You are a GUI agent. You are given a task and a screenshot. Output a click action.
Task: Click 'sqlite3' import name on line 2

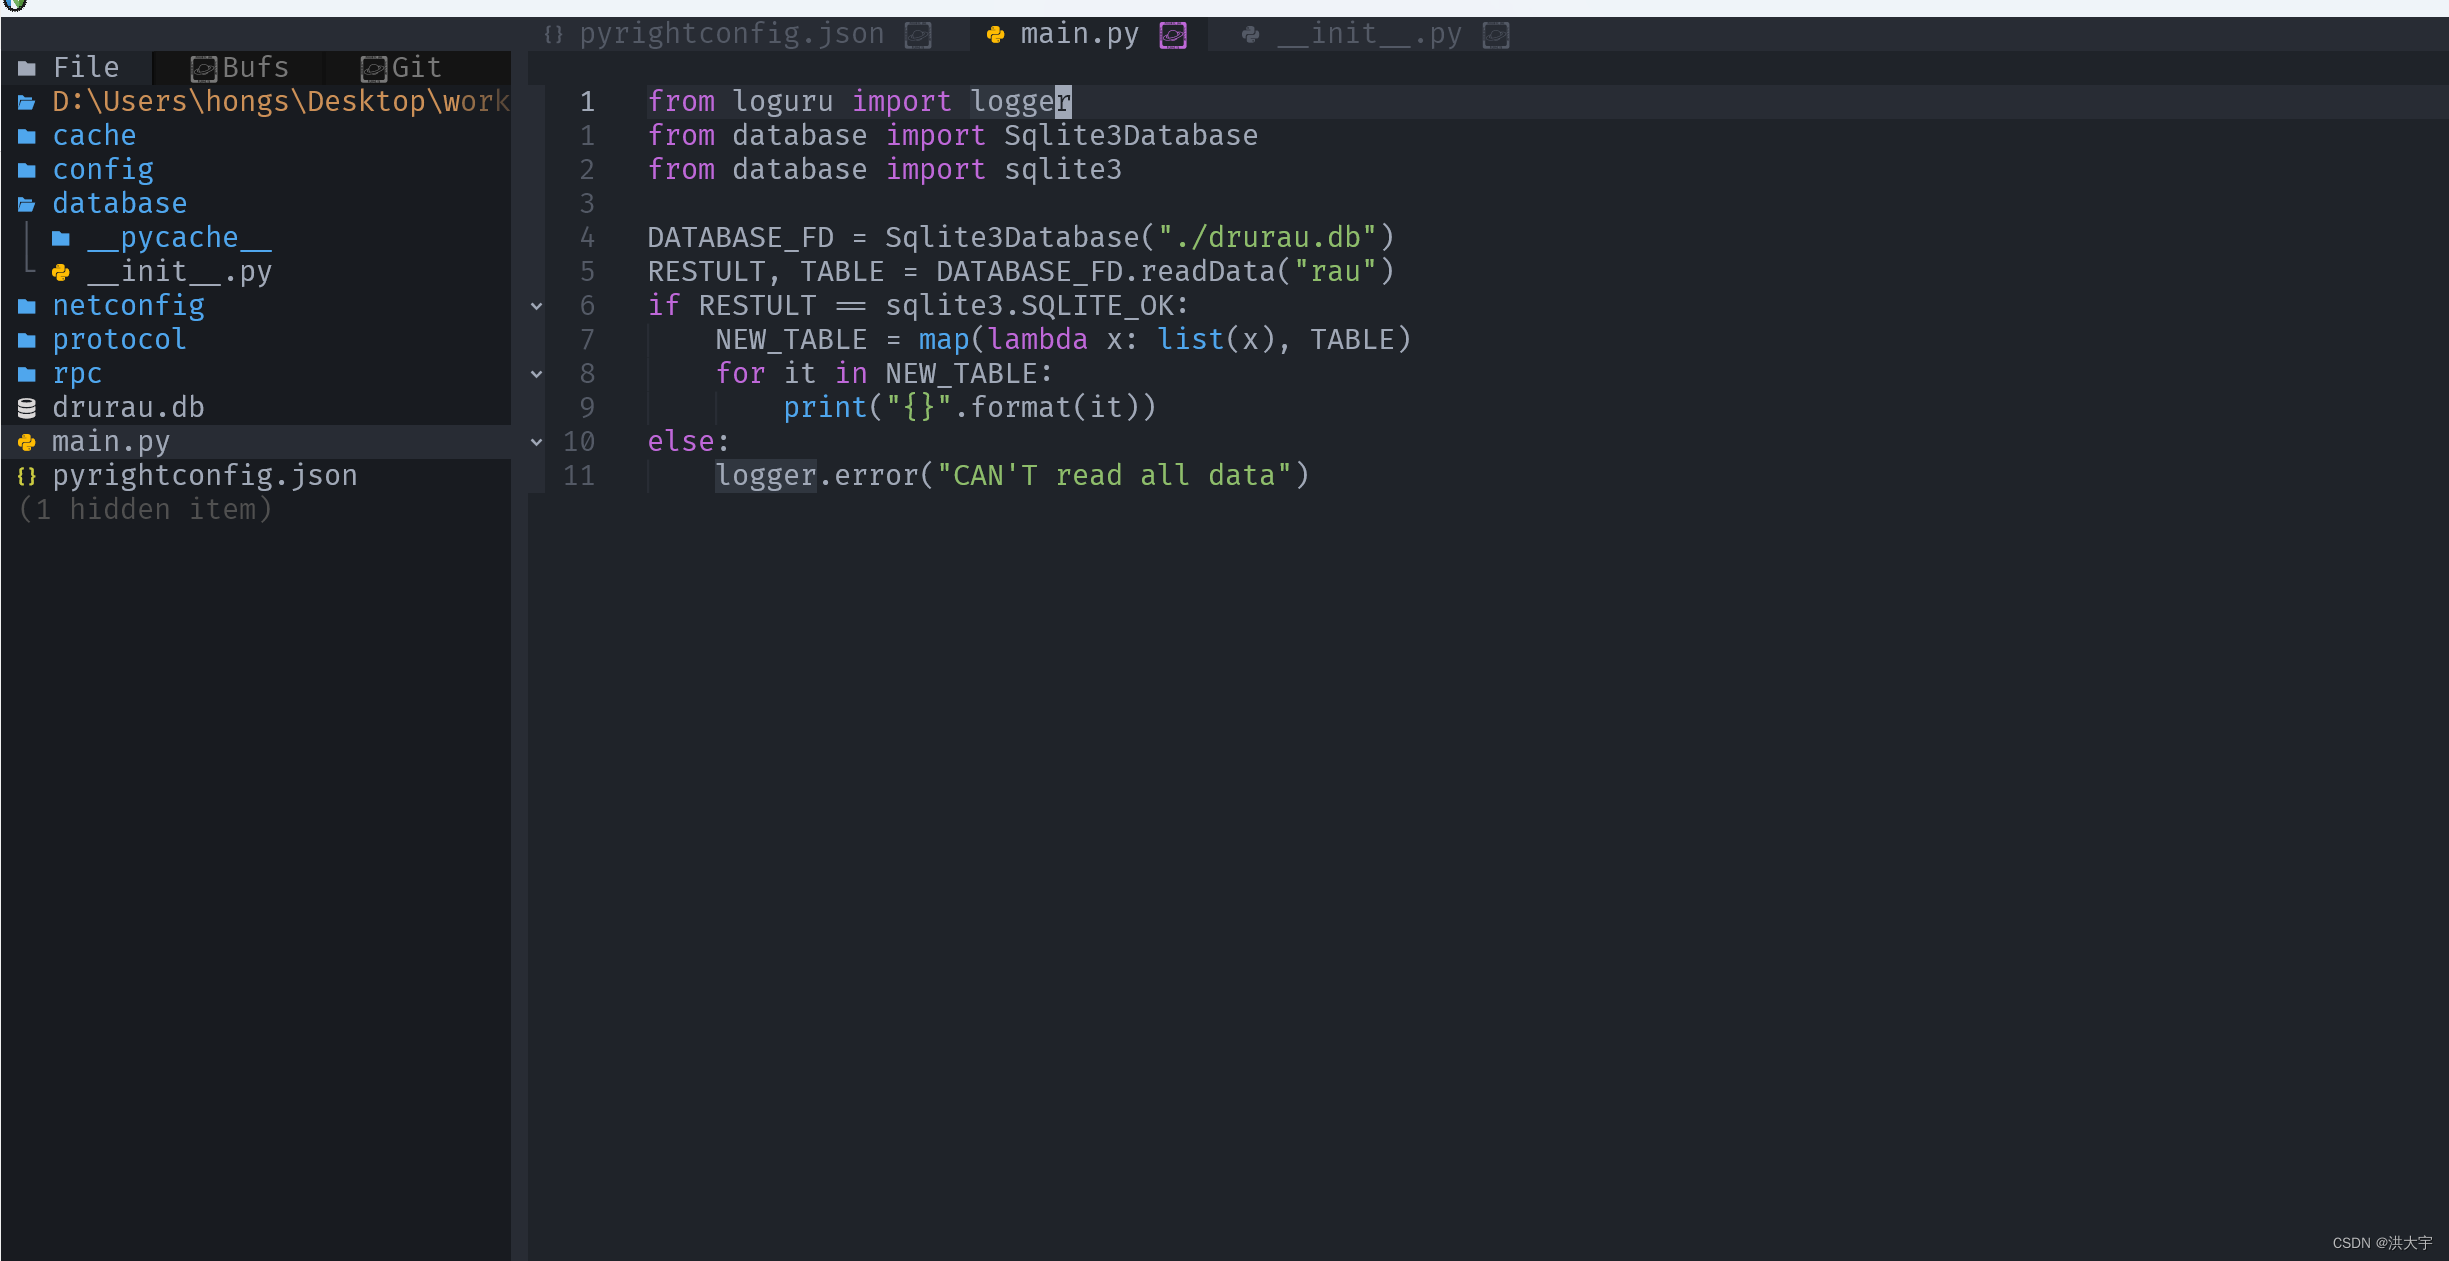coord(1063,169)
